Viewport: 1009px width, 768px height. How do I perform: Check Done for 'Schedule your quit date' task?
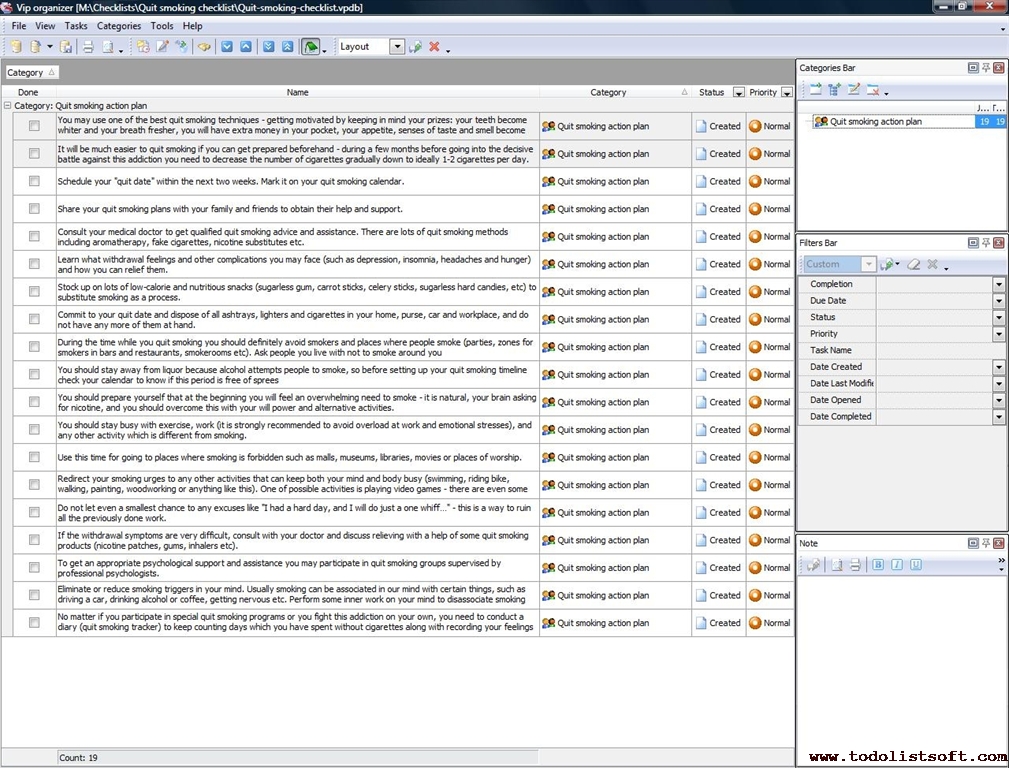tap(34, 181)
